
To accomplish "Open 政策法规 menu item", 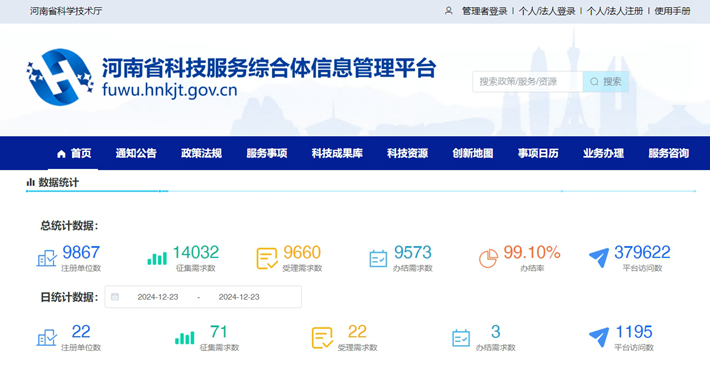I will click(201, 154).
